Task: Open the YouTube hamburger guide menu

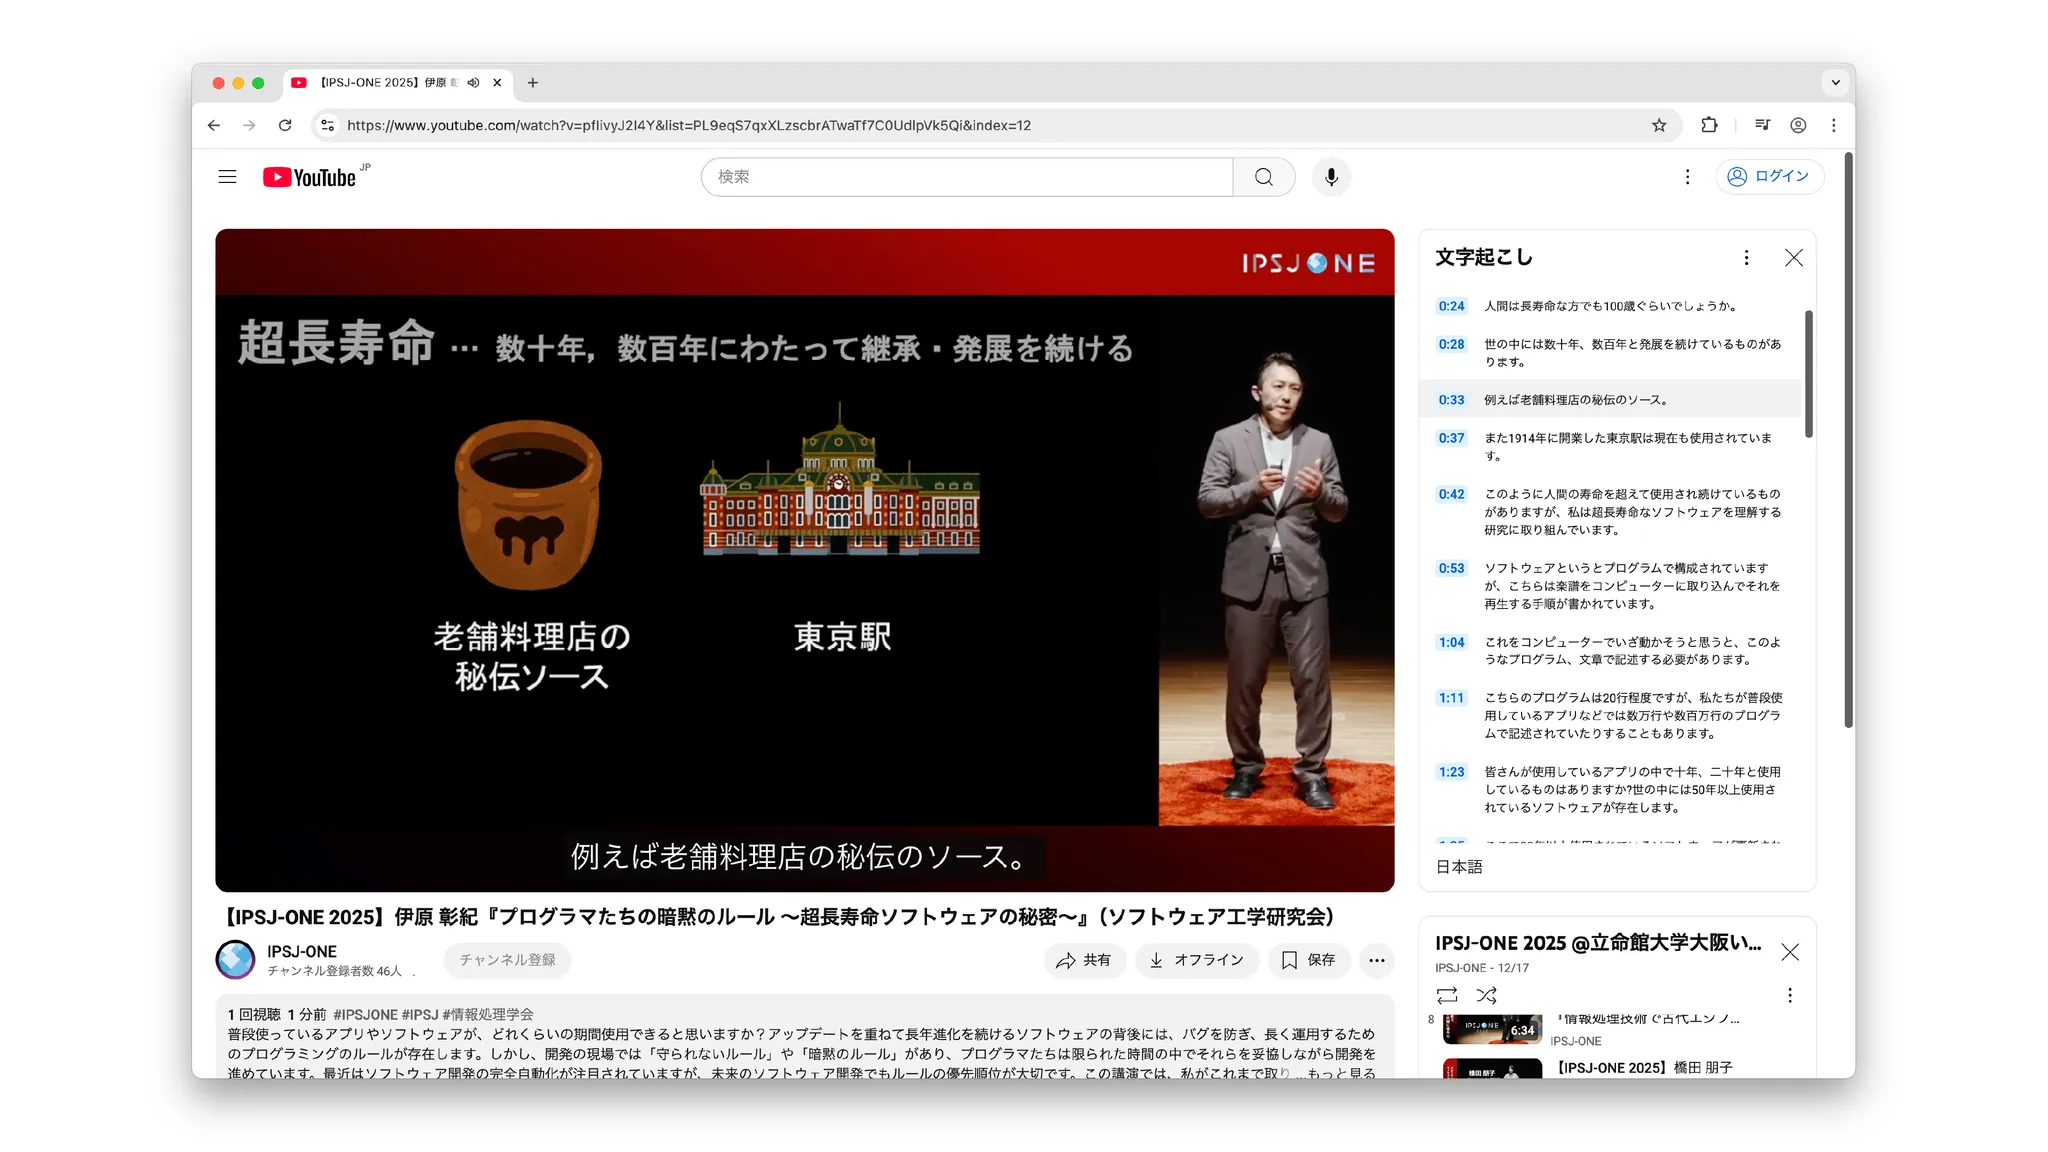Action: (x=227, y=177)
